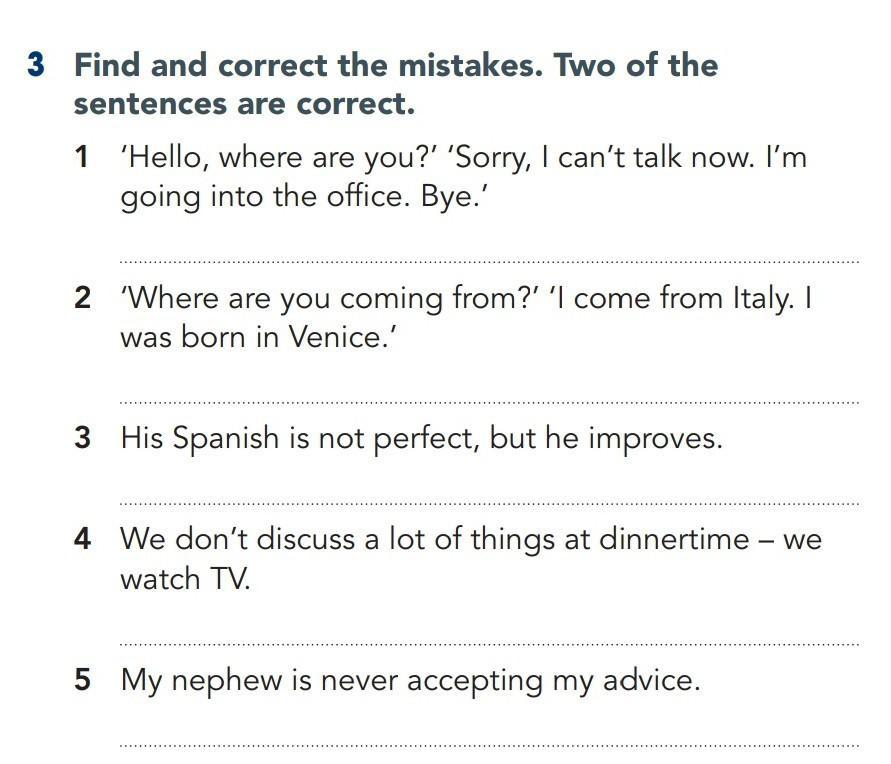
Task: Click the word 'improves' in sentence 3
Action: click(651, 439)
